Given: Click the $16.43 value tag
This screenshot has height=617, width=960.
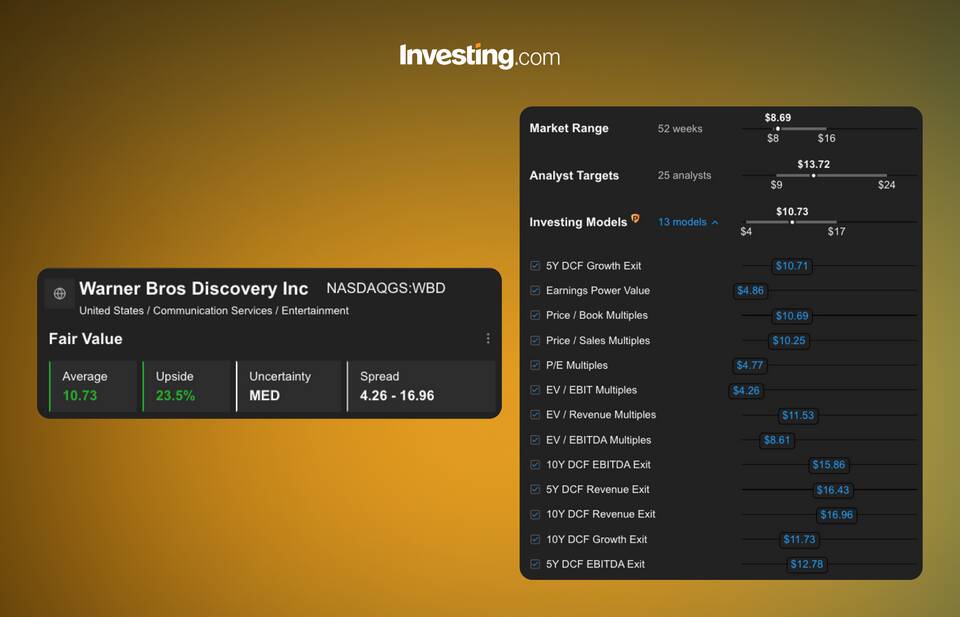Looking at the screenshot, I should click(833, 490).
